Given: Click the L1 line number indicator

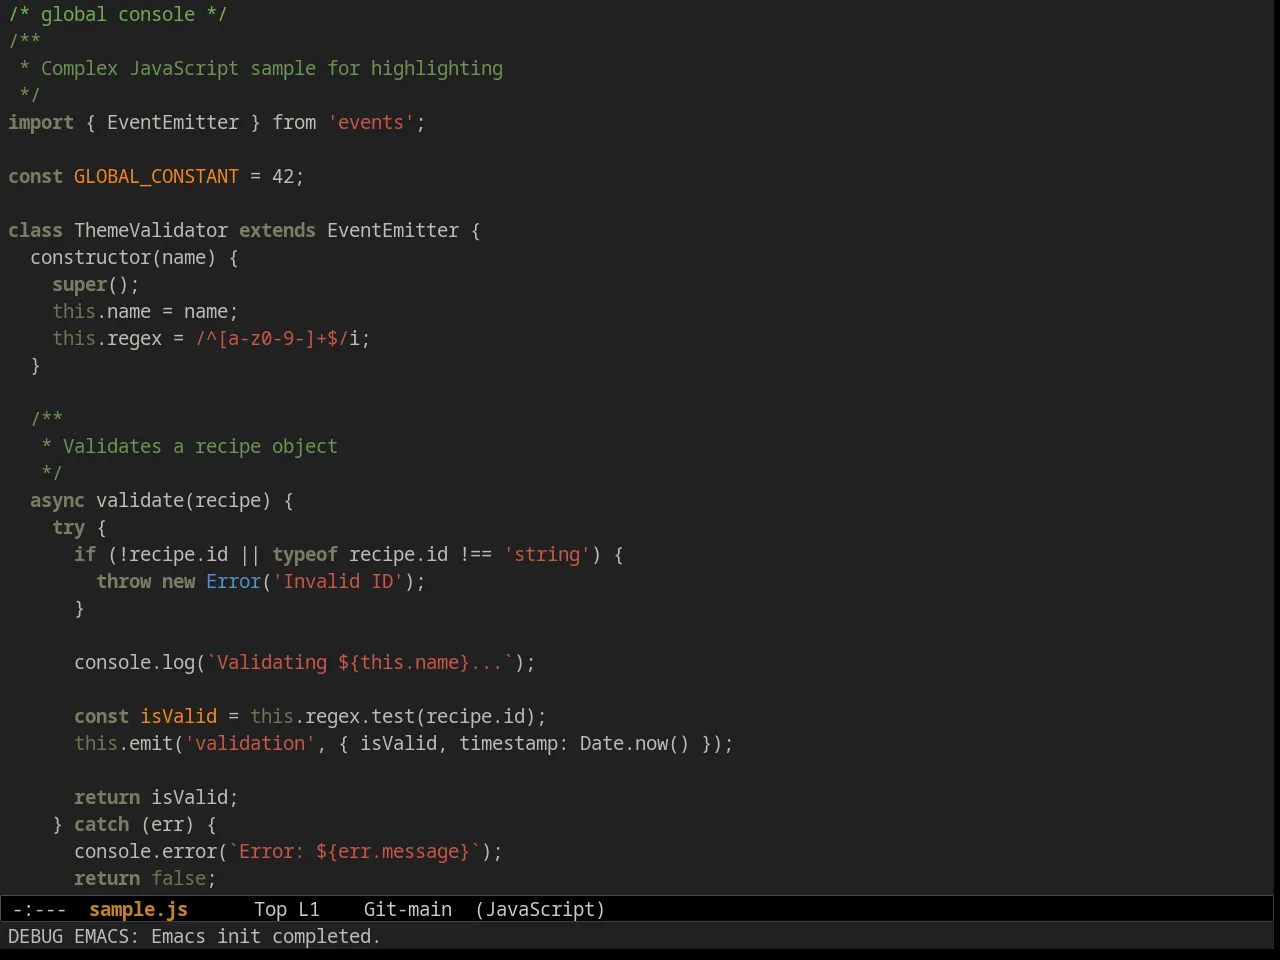Looking at the screenshot, I should 309,909.
